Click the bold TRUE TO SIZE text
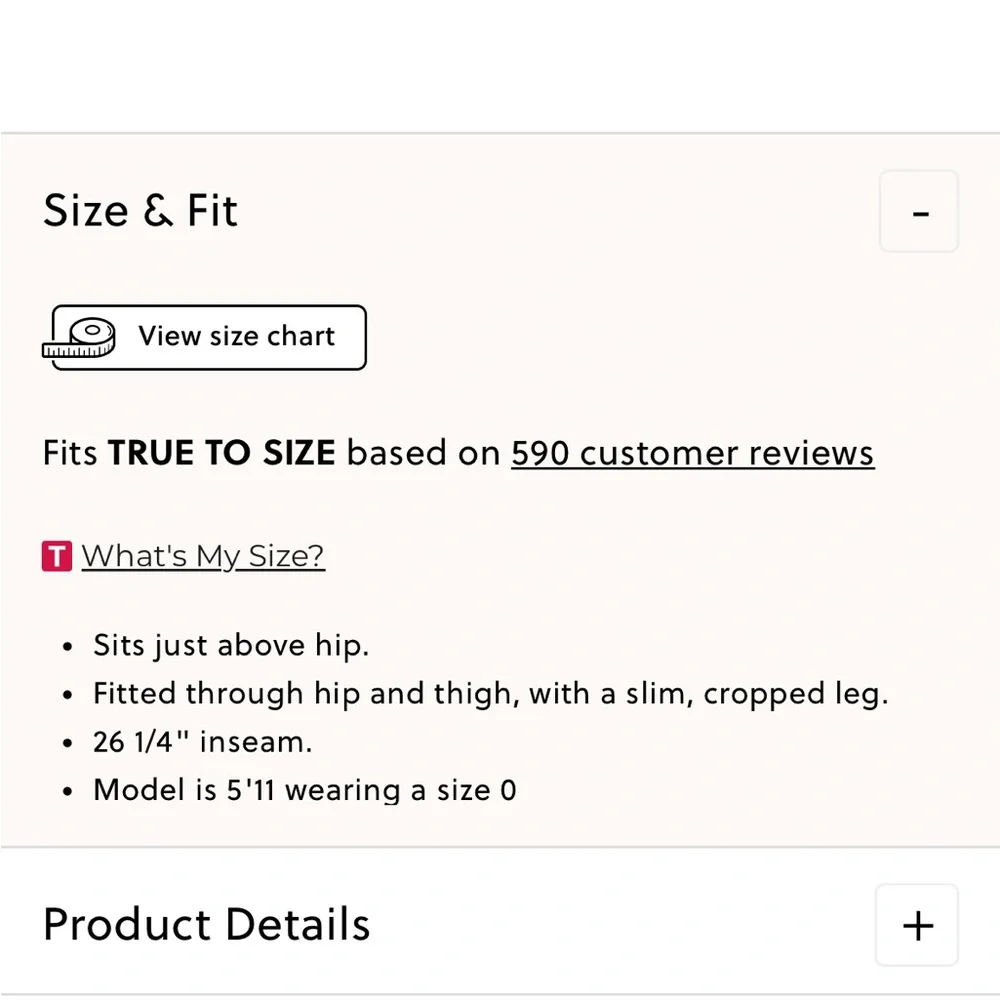 point(221,453)
